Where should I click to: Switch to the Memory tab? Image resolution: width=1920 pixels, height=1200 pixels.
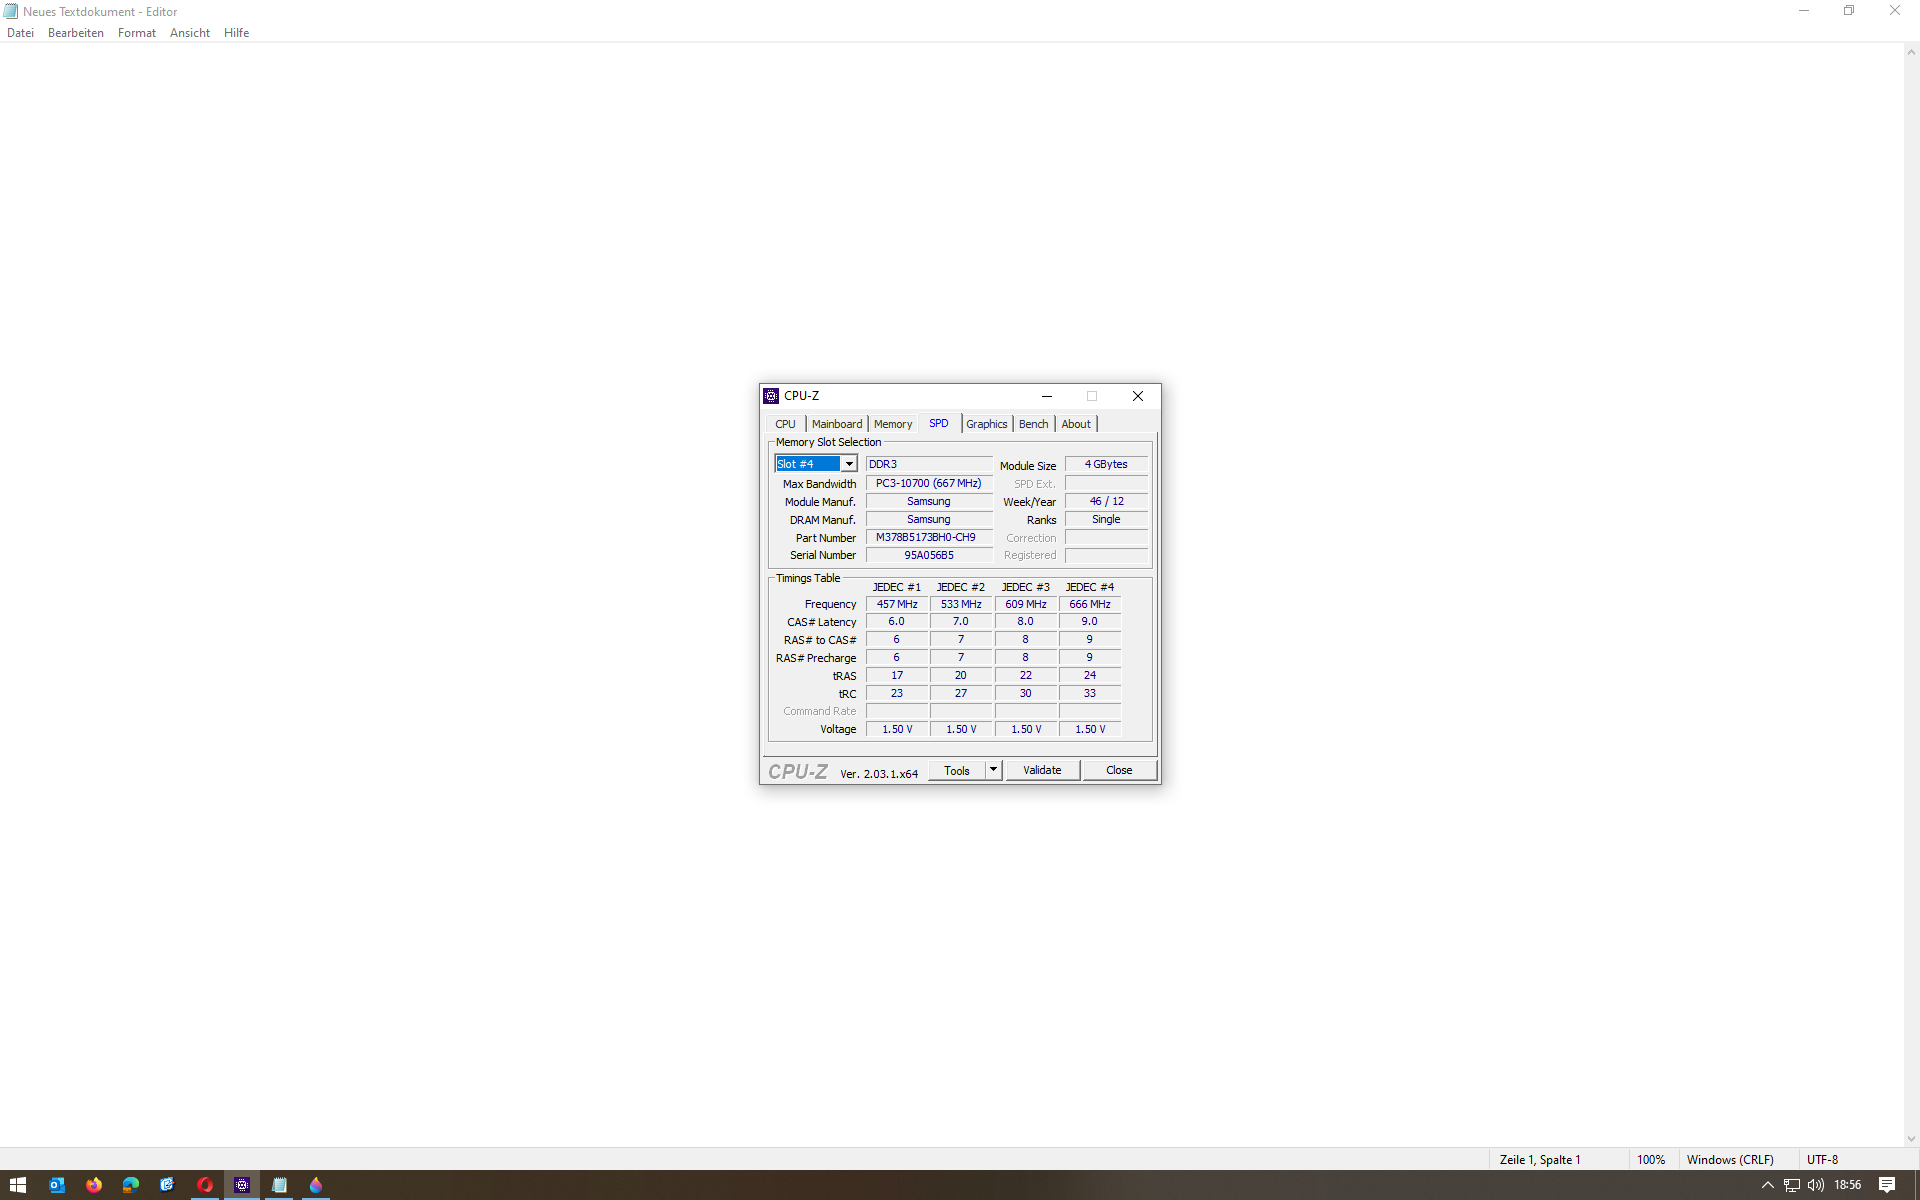tap(892, 424)
